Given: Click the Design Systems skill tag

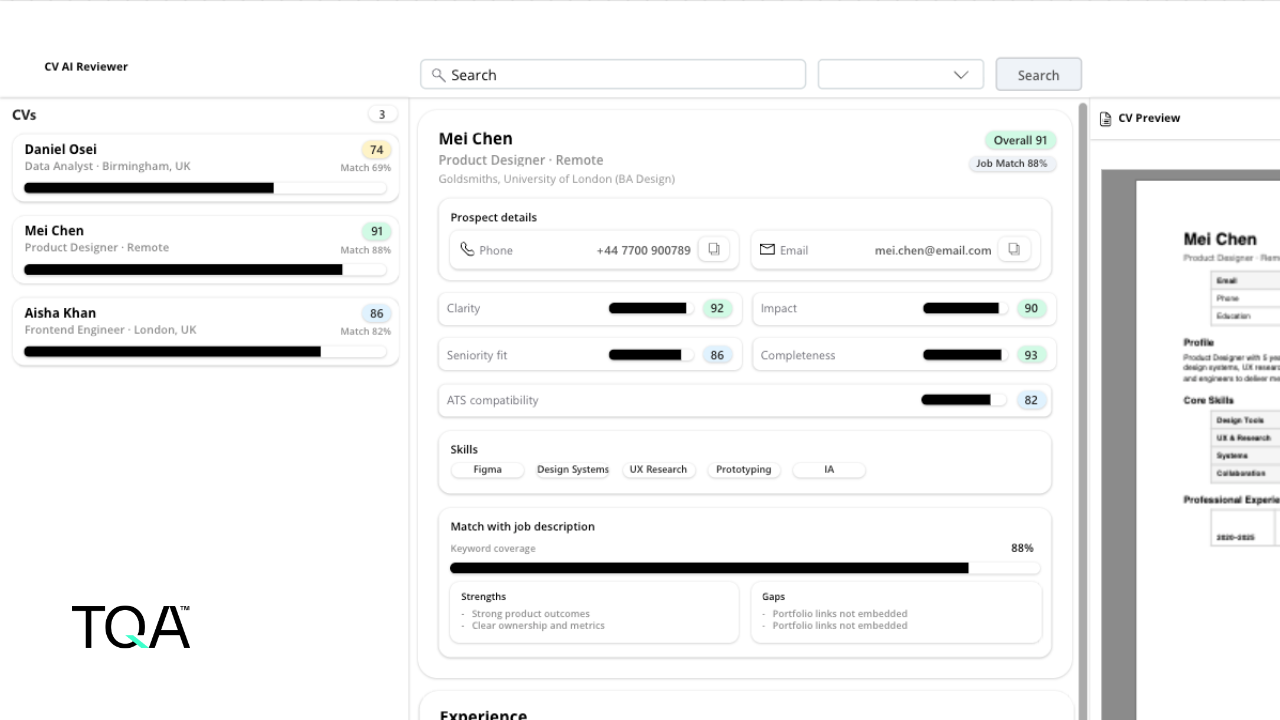Looking at the screenshot, I should pyautogui.click(x=573, y=470).
